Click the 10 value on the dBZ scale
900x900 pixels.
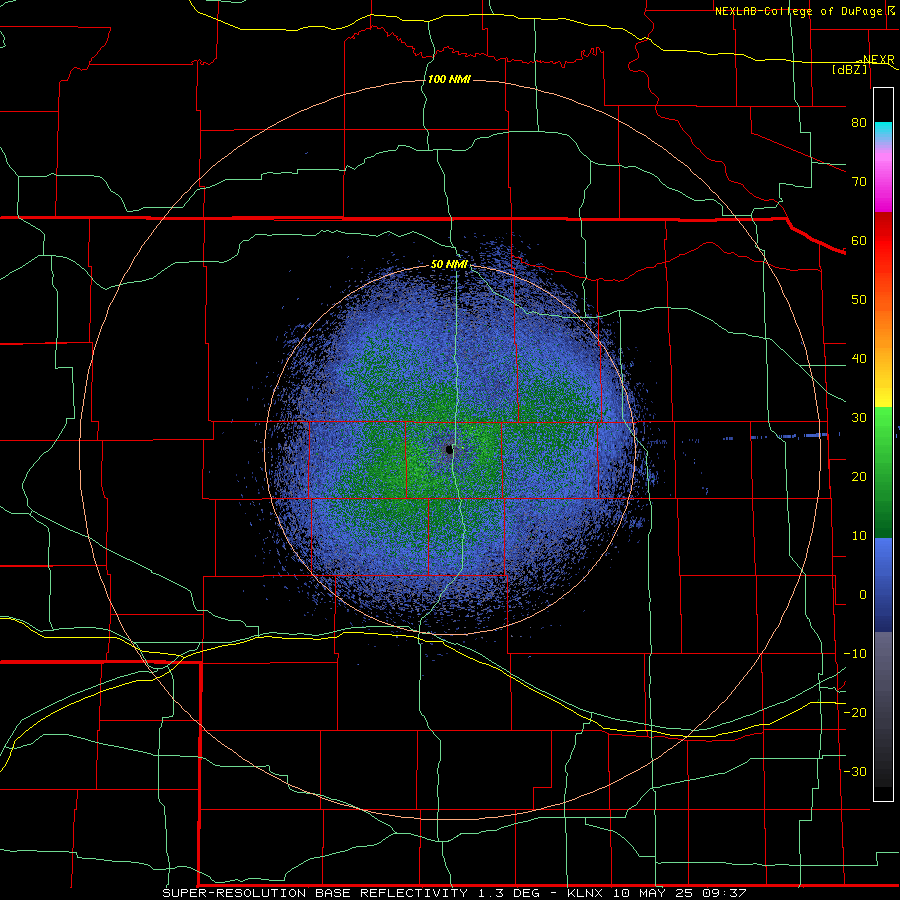coord(859,536)
